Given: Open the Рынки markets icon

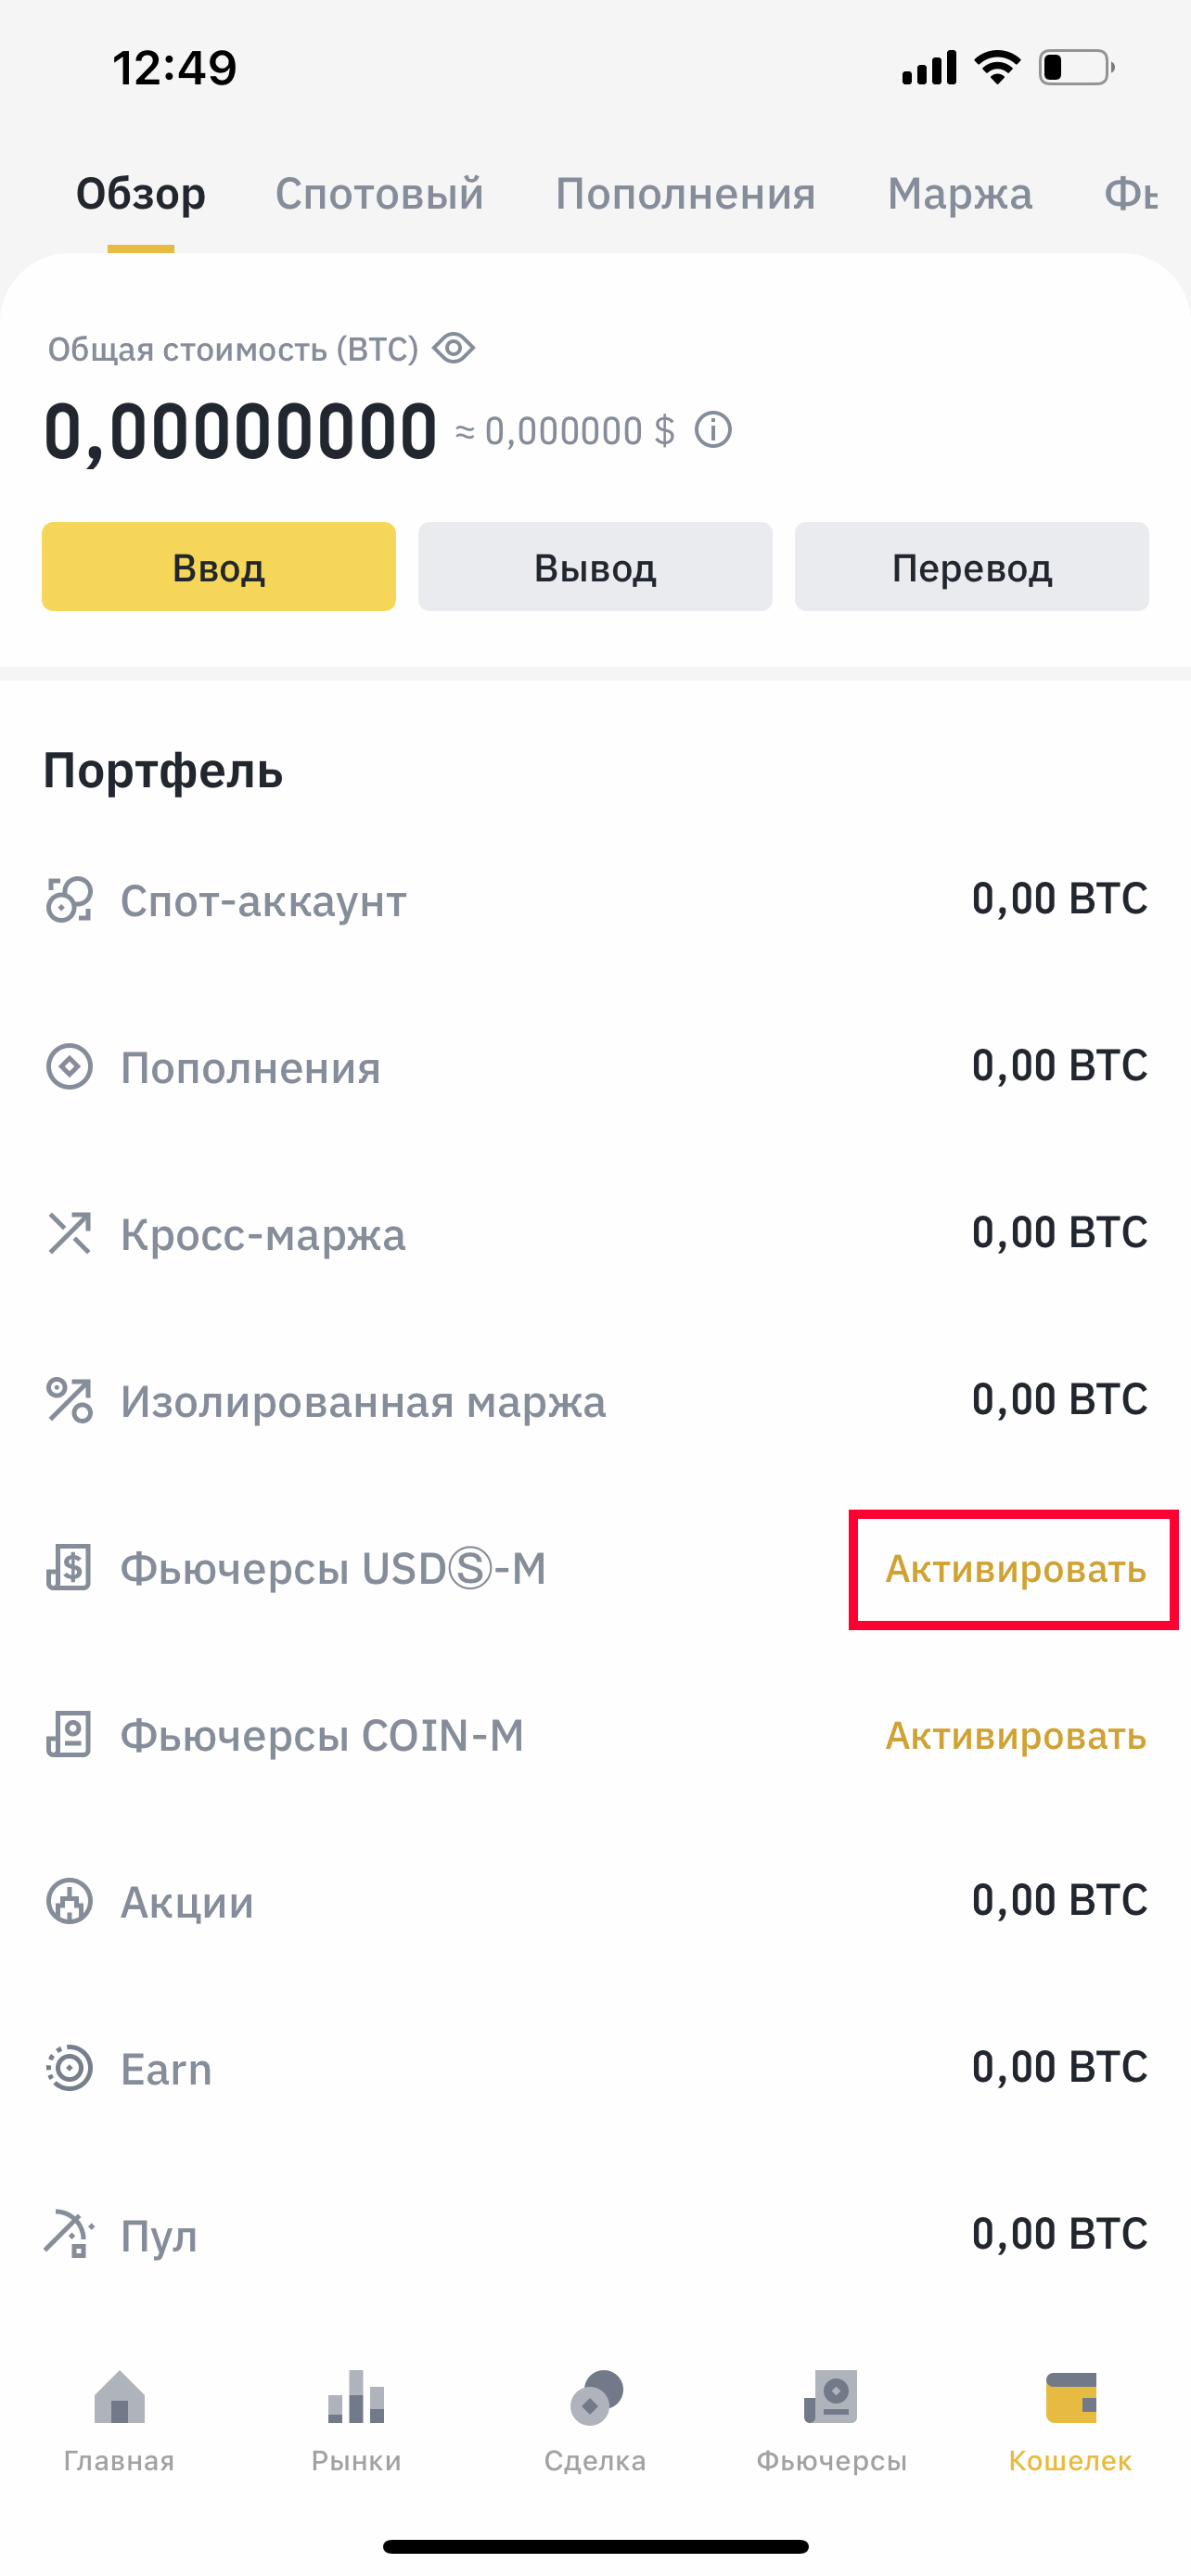Looking at the screenshot, I should (356, 2397).
